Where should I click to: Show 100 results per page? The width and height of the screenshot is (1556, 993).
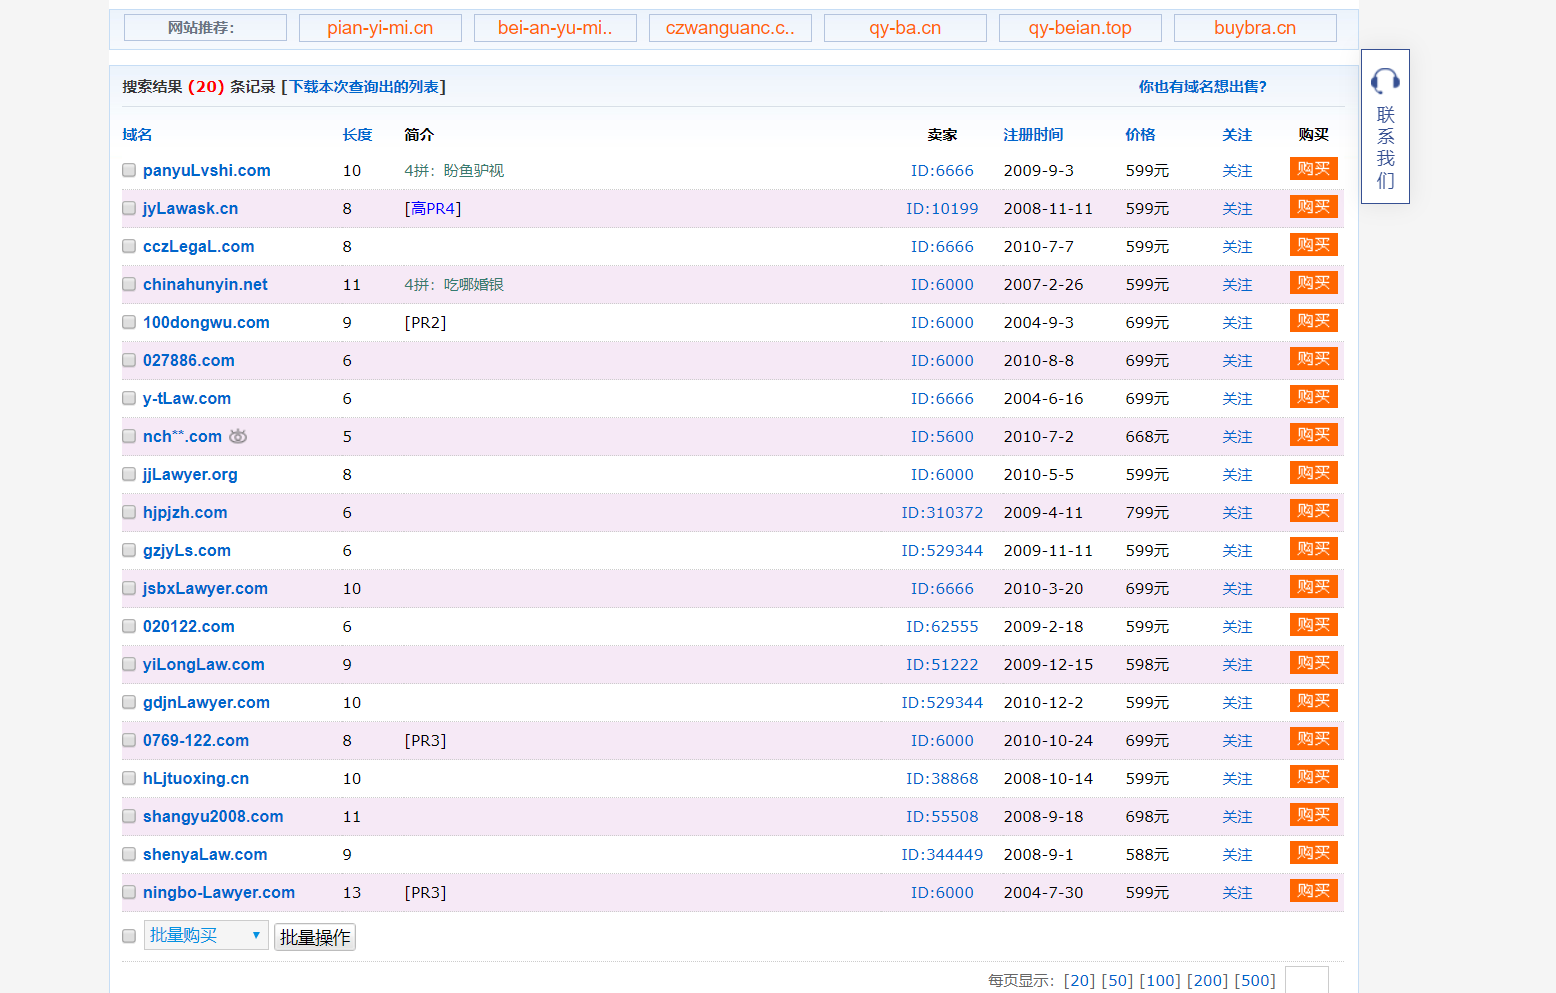(1159, 980)
